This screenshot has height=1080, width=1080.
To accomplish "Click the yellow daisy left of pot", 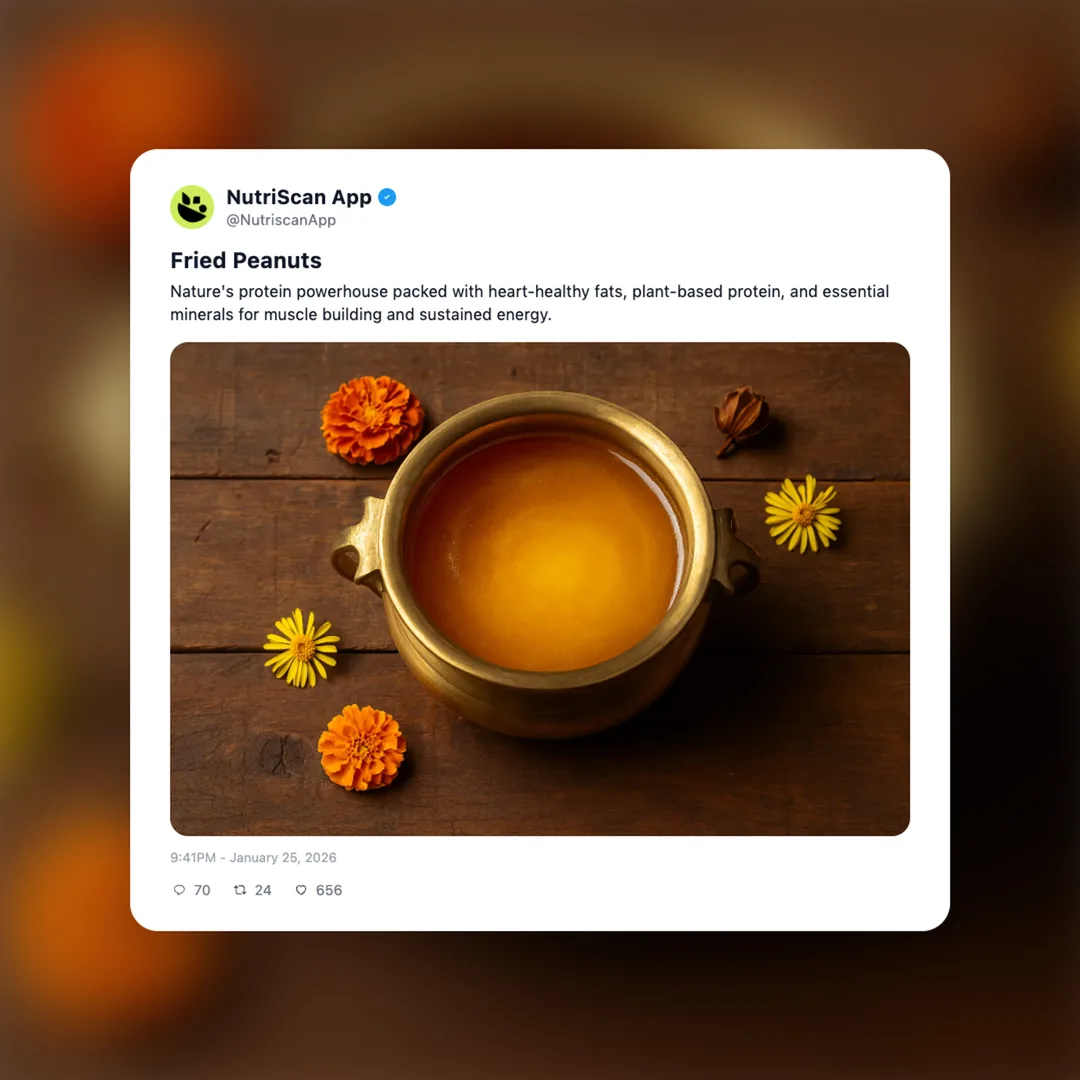I will coord(302,647).
